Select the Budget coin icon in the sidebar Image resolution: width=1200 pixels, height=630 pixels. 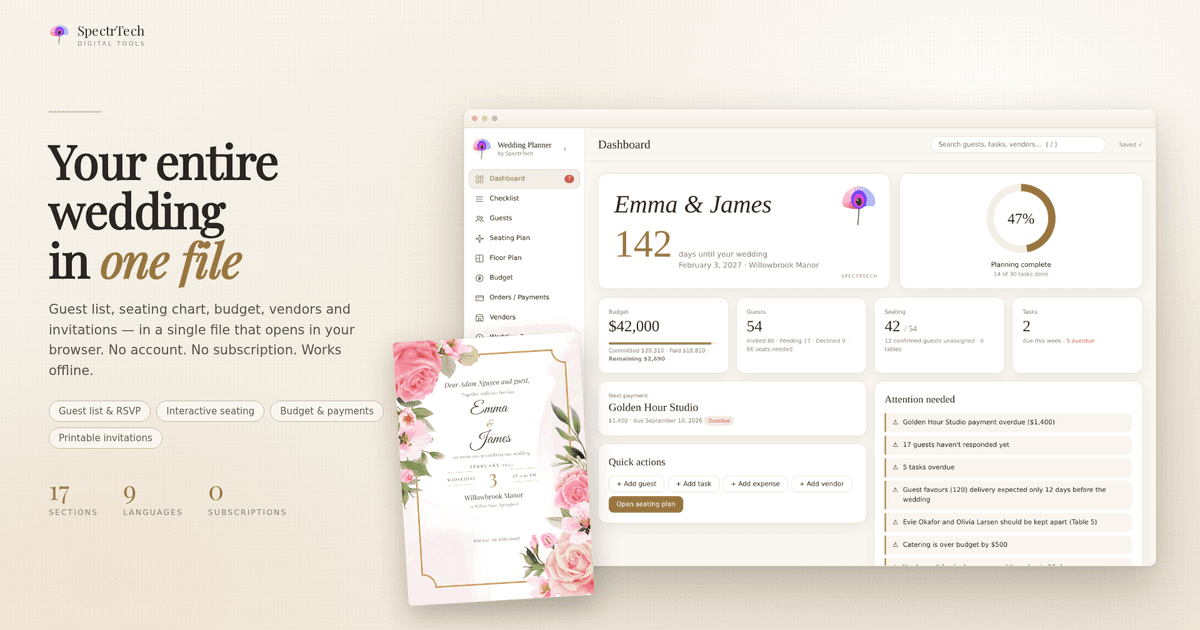(x=480, y=278)
